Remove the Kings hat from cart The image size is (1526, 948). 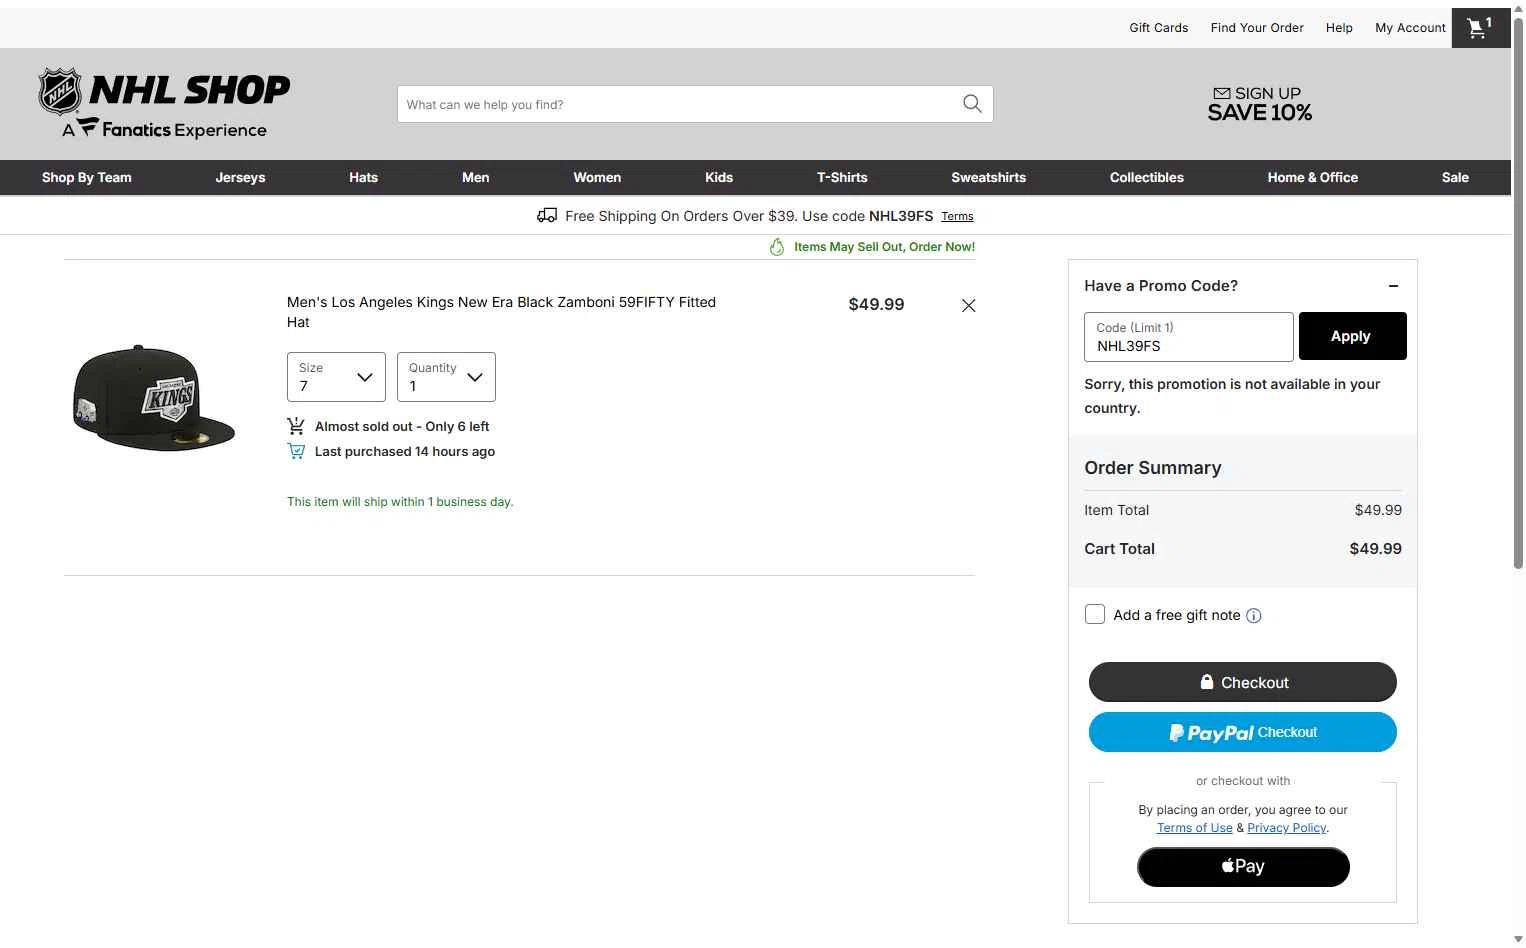coord(968,306)
